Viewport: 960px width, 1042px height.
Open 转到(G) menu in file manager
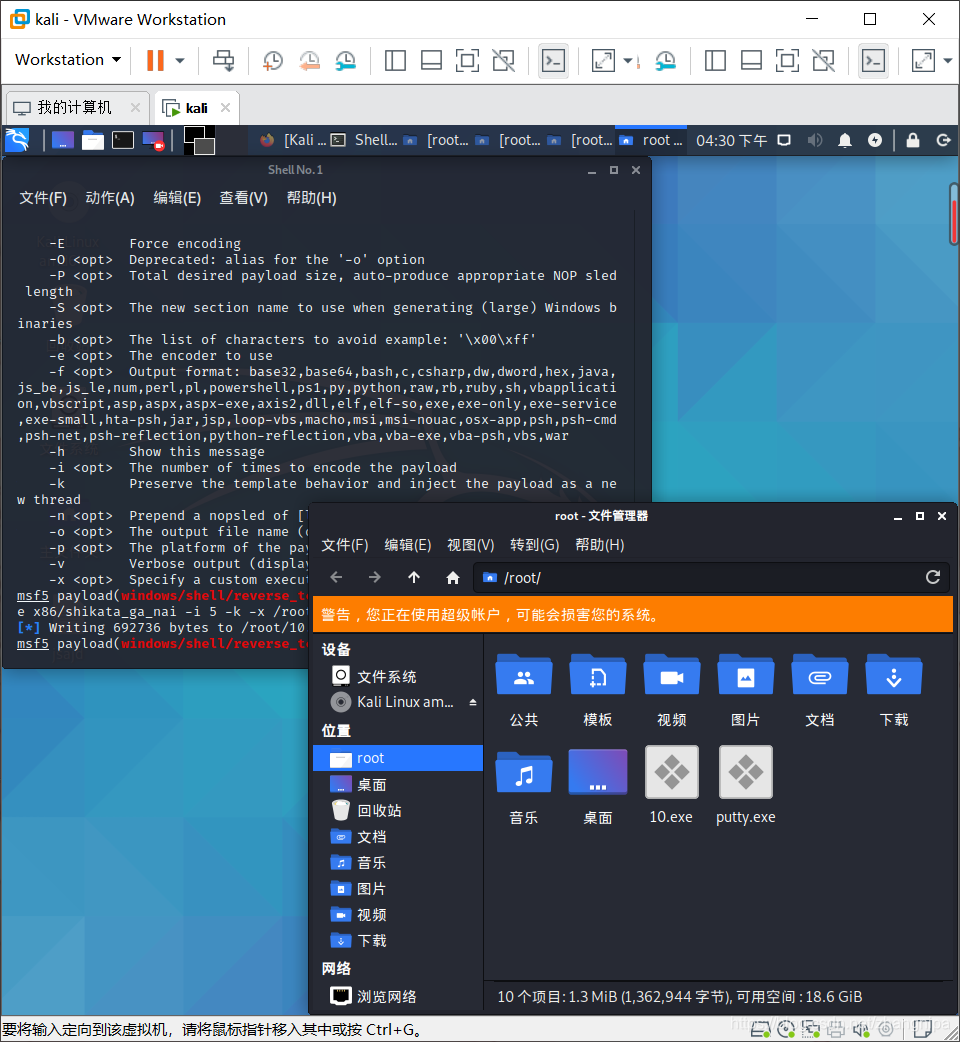click(x=534, y=545)
